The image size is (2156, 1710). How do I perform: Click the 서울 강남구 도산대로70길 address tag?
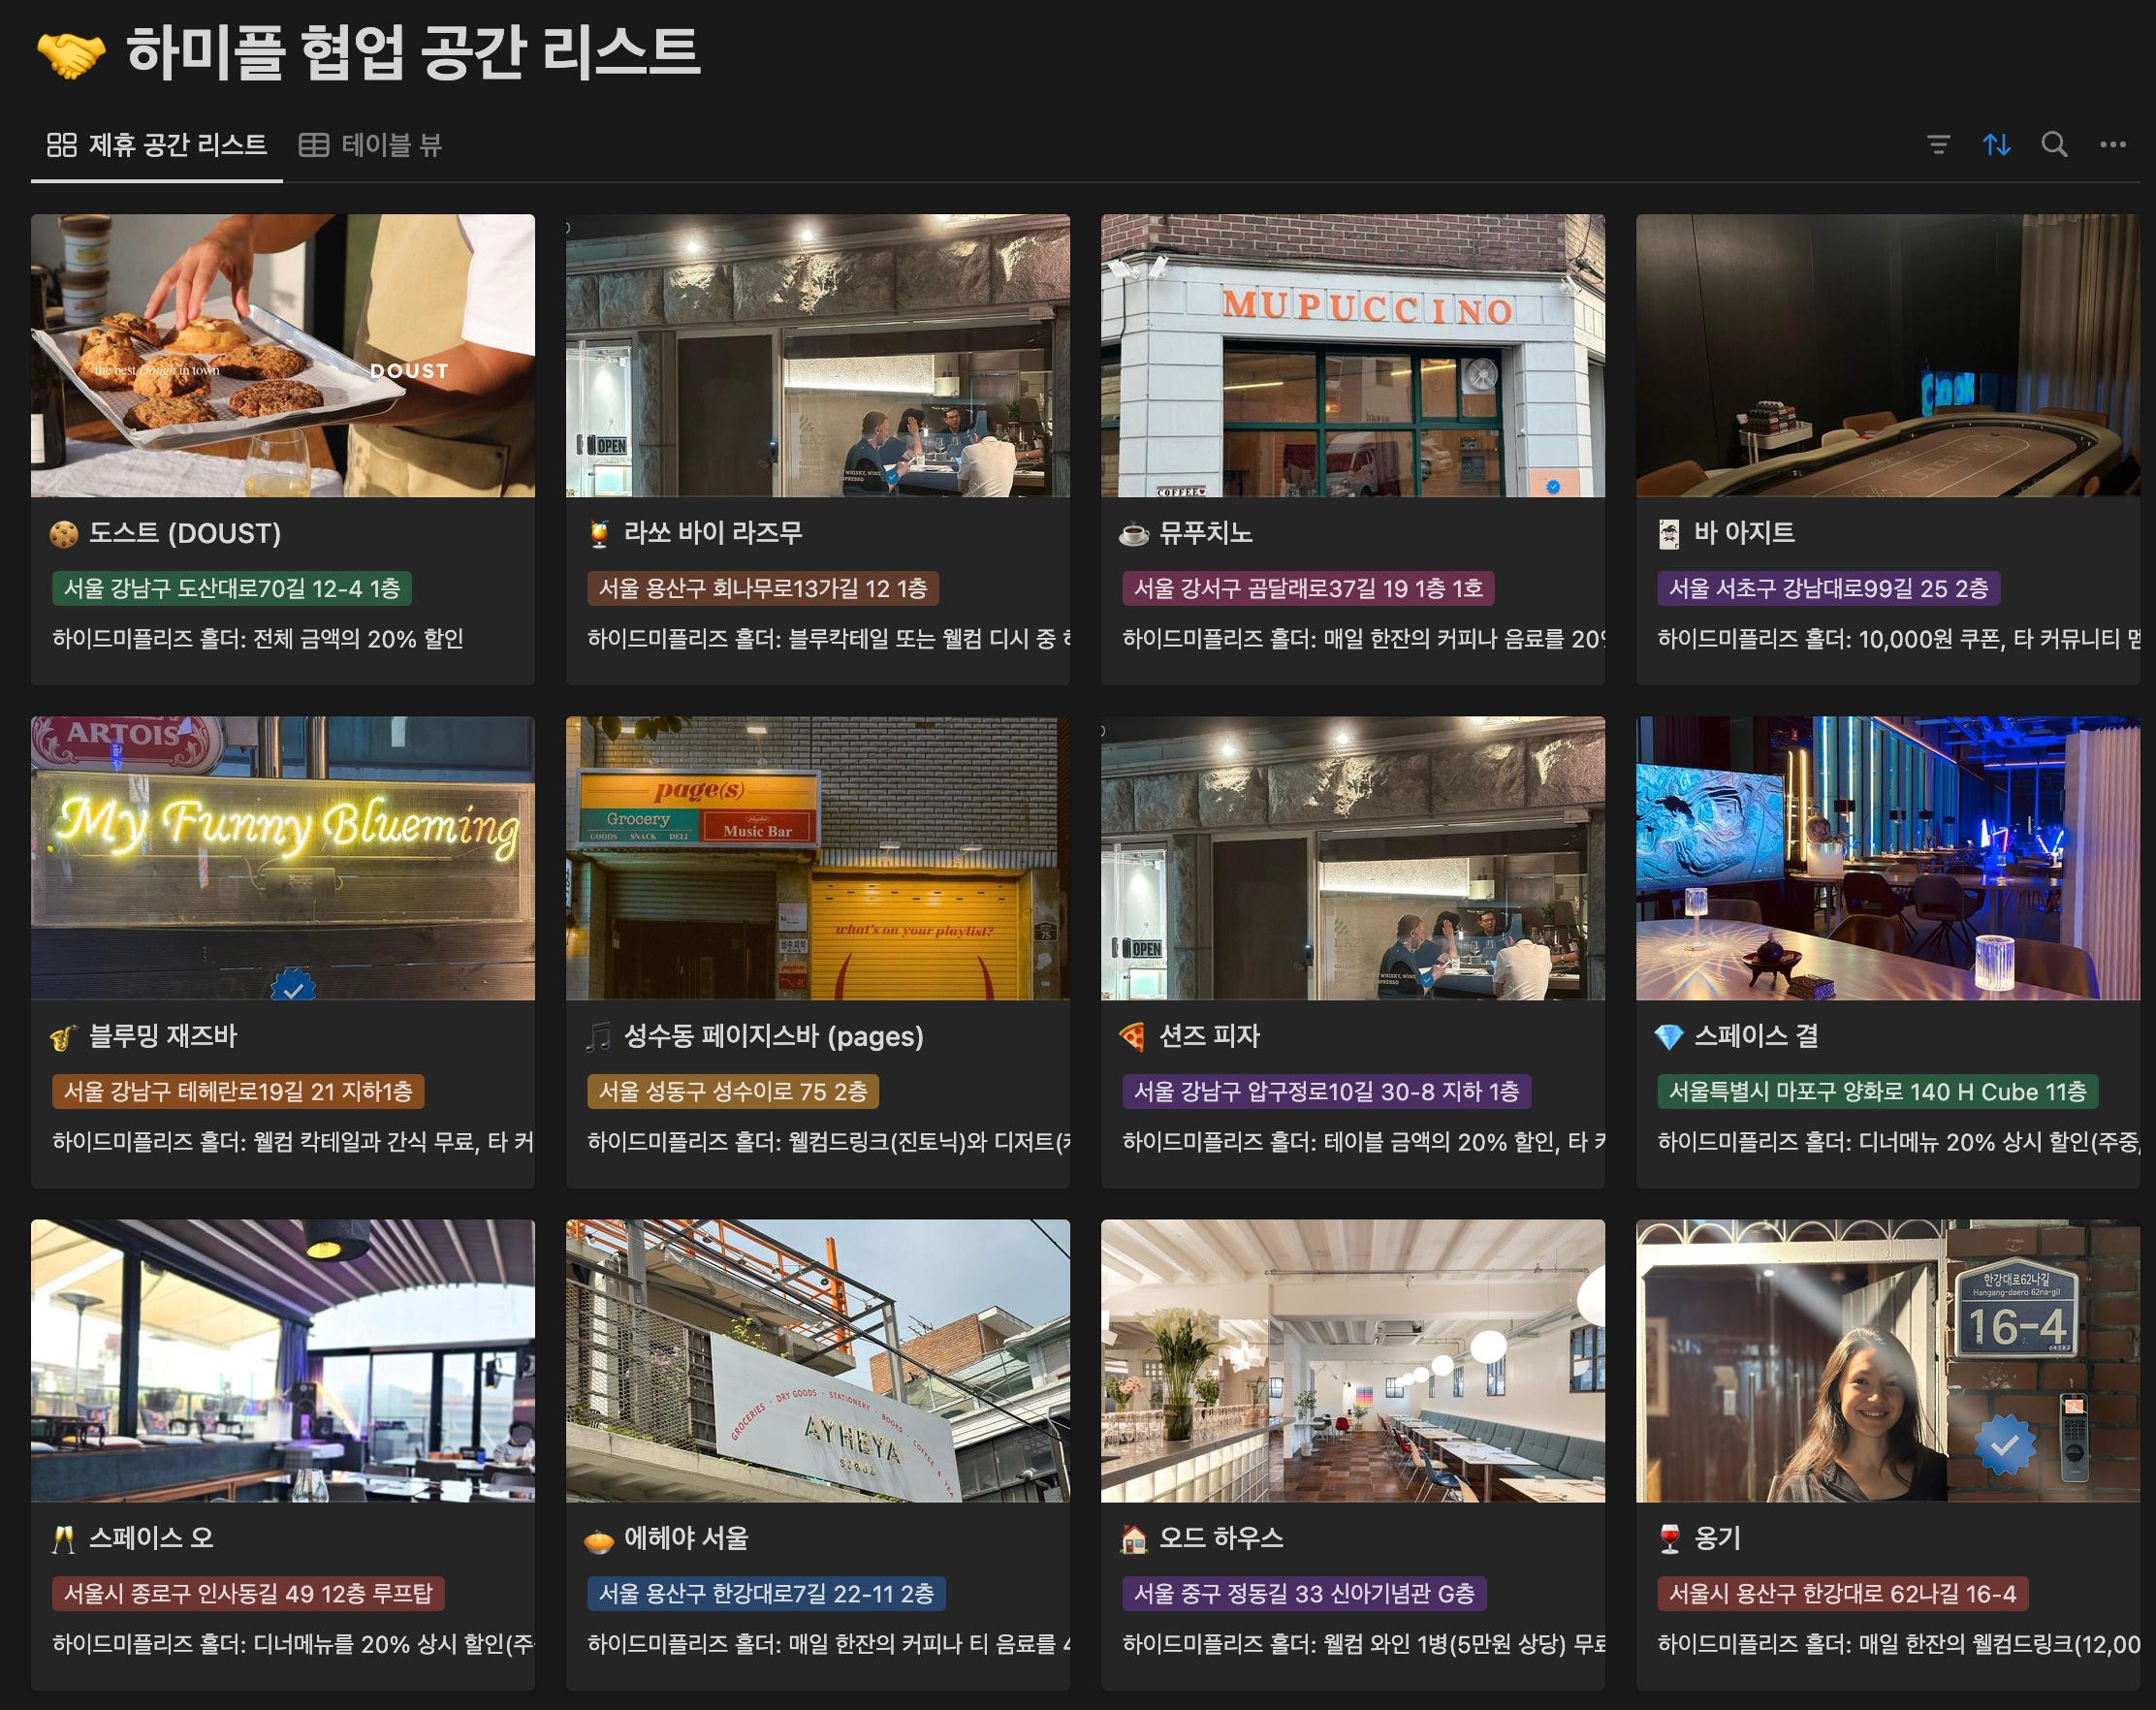pyautogui.click(x=231, y=589)
